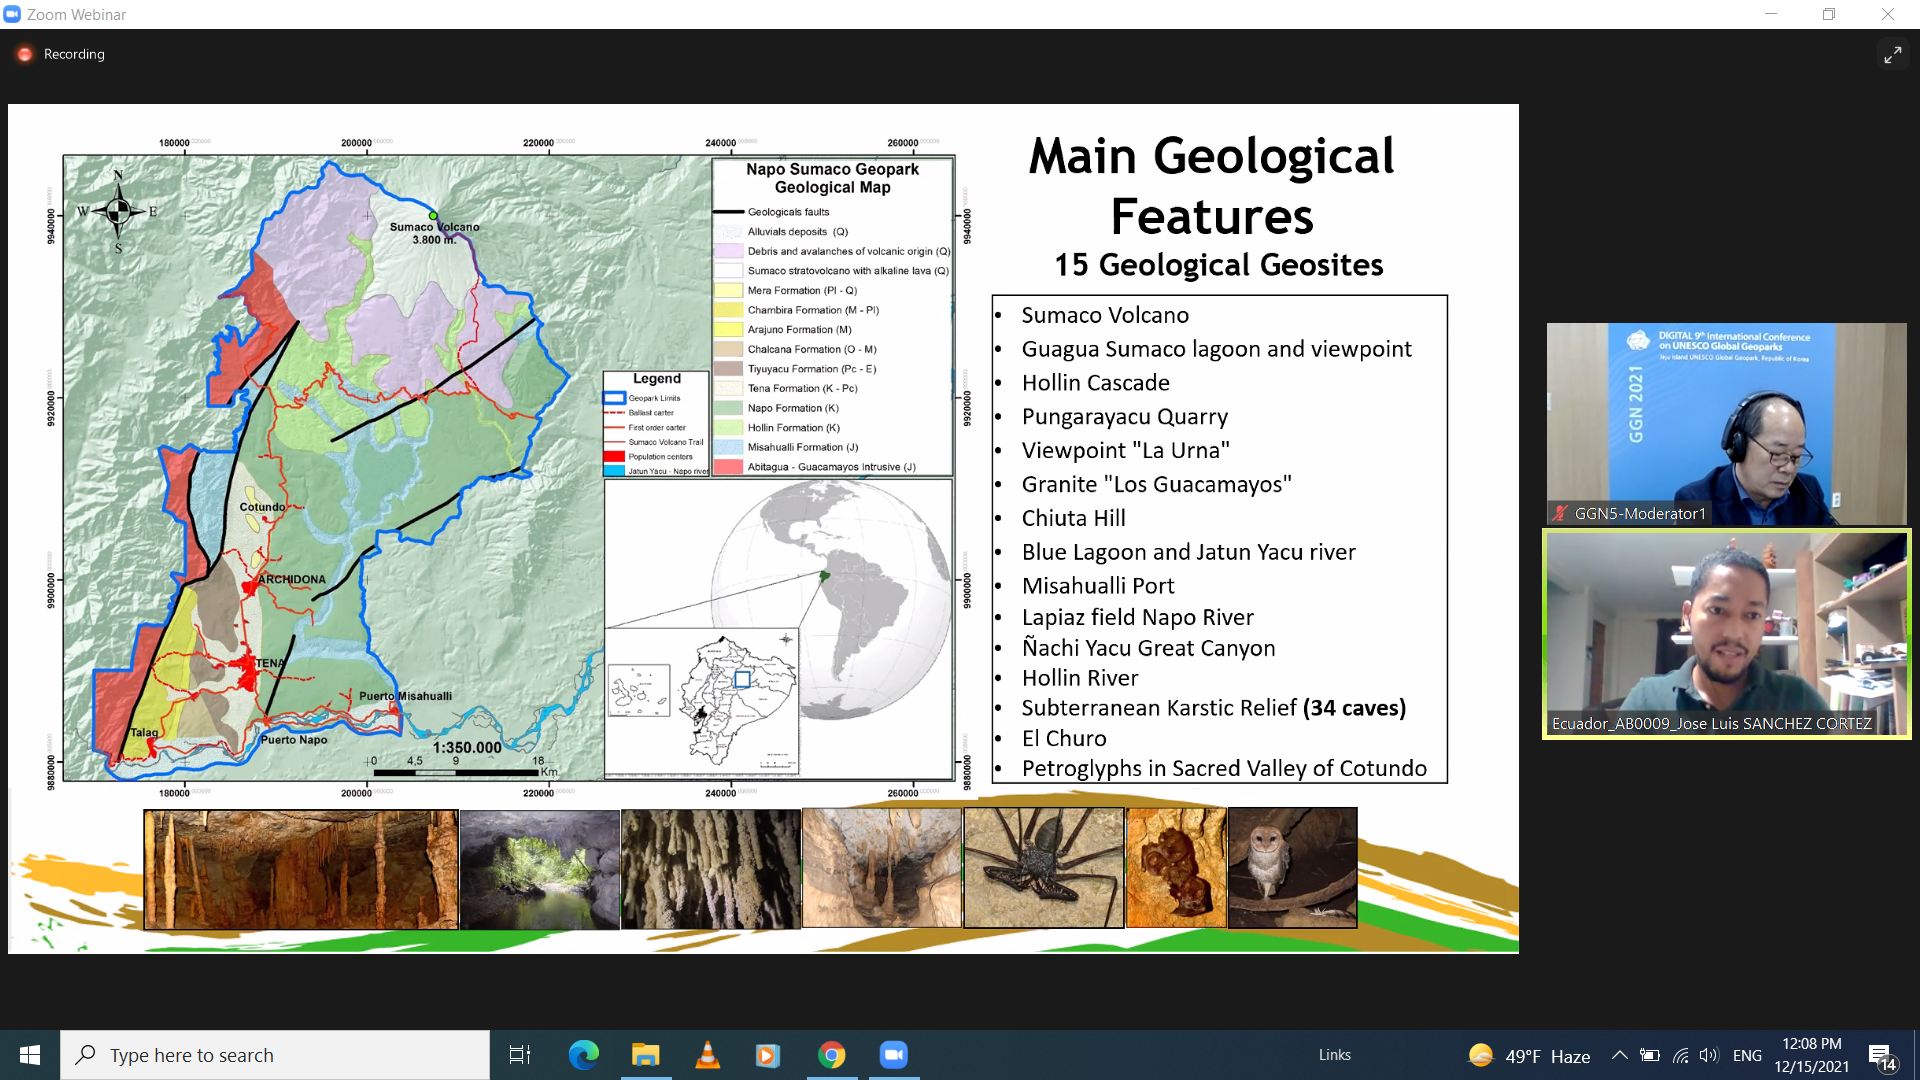Select Jose Luis SANCHEZ CORTEZ video tile

1726,635
